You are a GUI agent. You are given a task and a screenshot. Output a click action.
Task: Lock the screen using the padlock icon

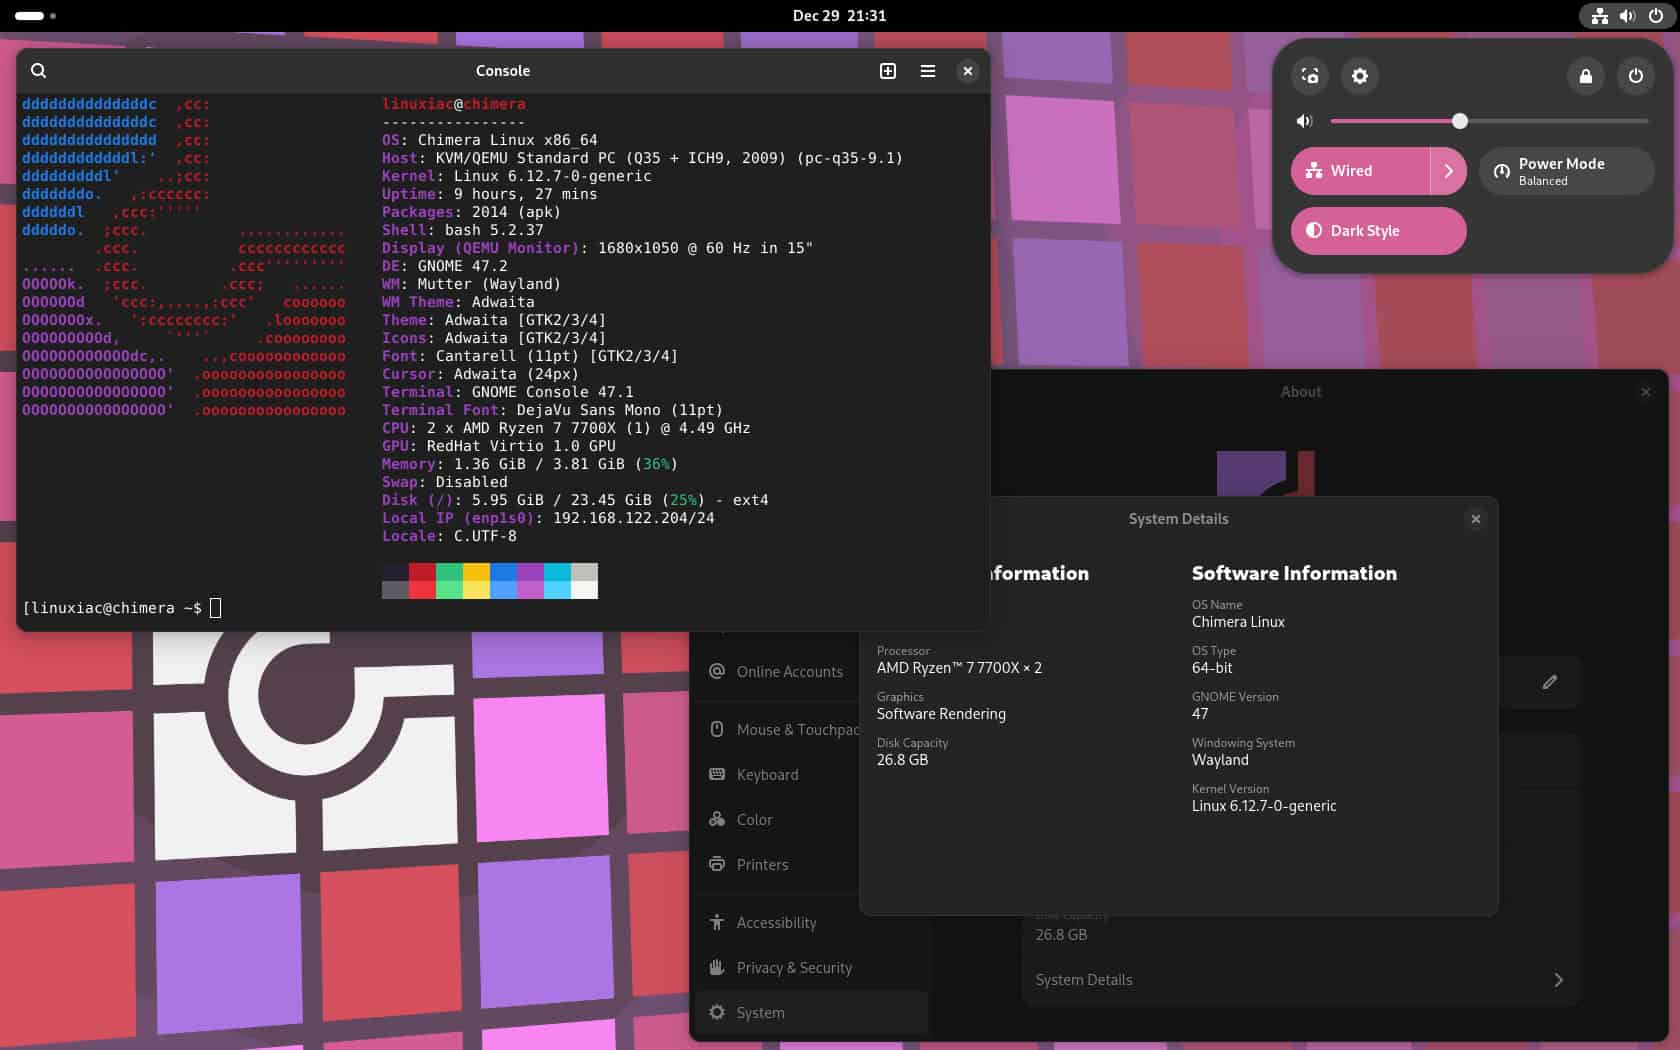pos(1586,76)
